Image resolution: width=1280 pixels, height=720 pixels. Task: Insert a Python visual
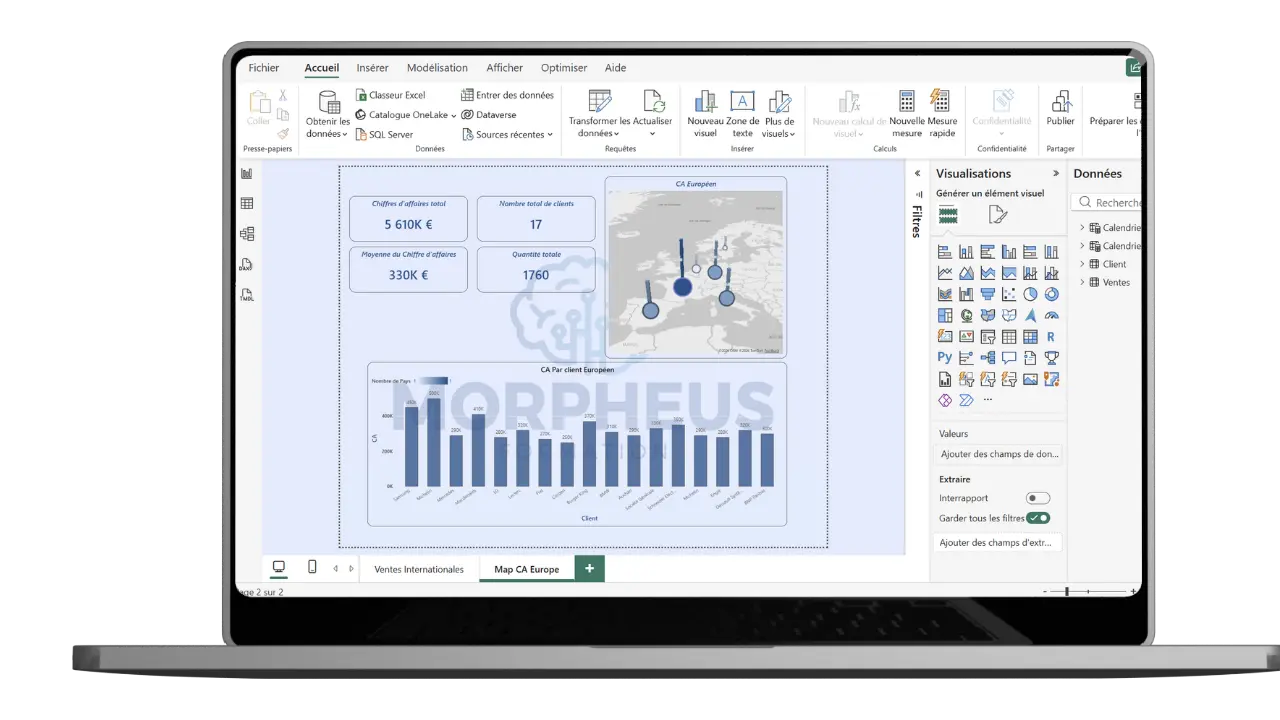click(x=944, y=357)
